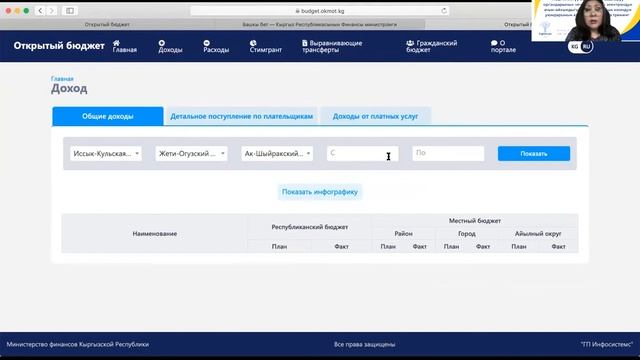
Task: Open the Иссык-Кульская region dropdown
Action: (x=106, y=153)
